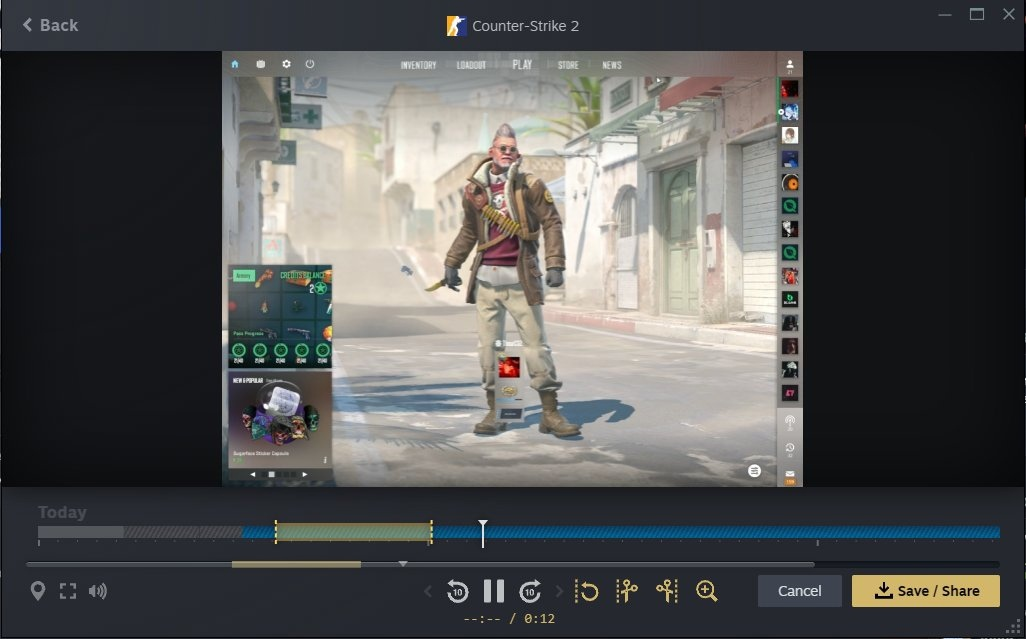Enter fullscreen video view
The image size is (1026, 639).
(x=68, y=591)
